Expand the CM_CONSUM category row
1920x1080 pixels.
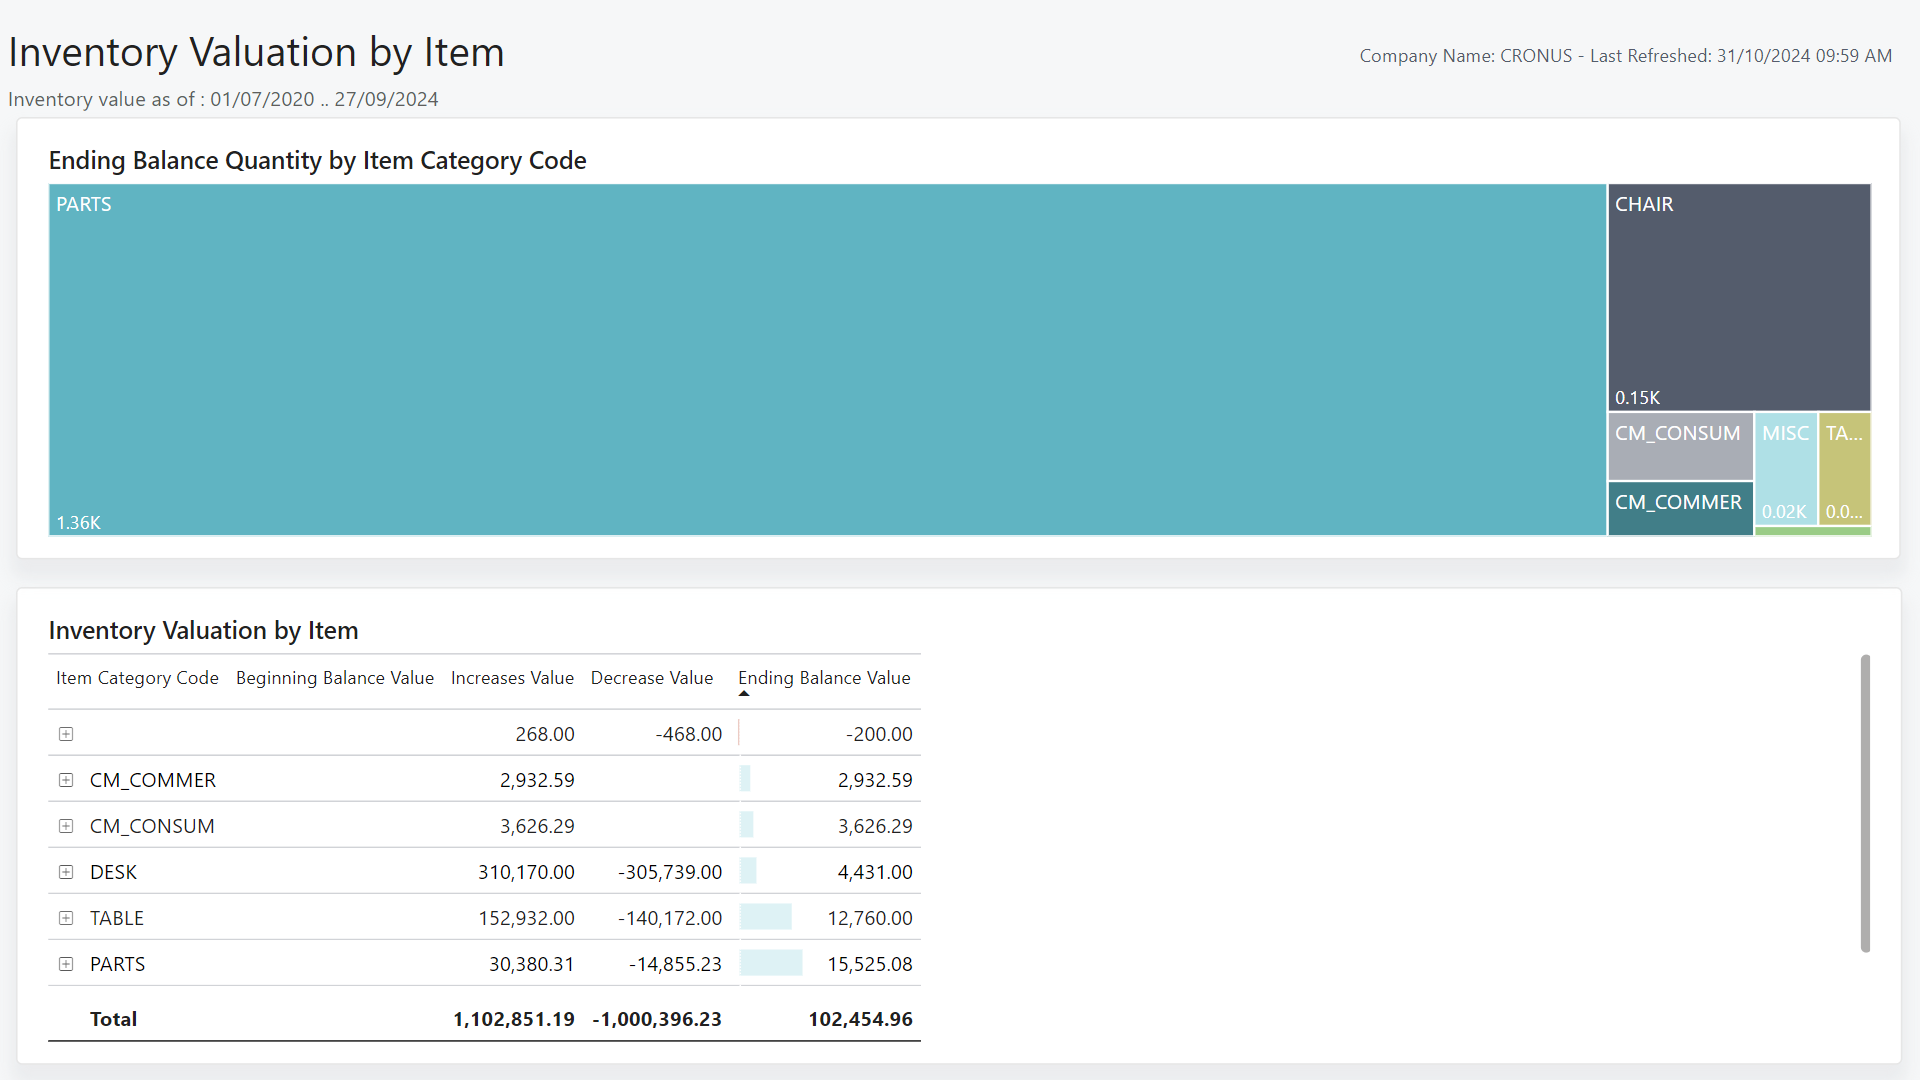66,826
